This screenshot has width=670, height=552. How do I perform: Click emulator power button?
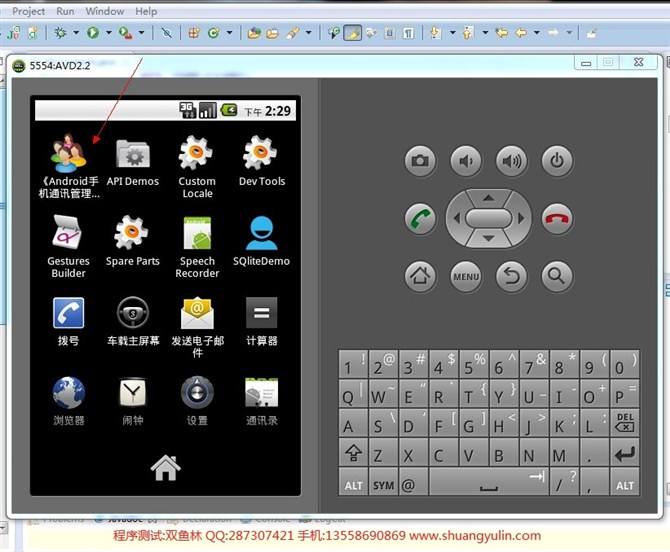tap(557, 161)
